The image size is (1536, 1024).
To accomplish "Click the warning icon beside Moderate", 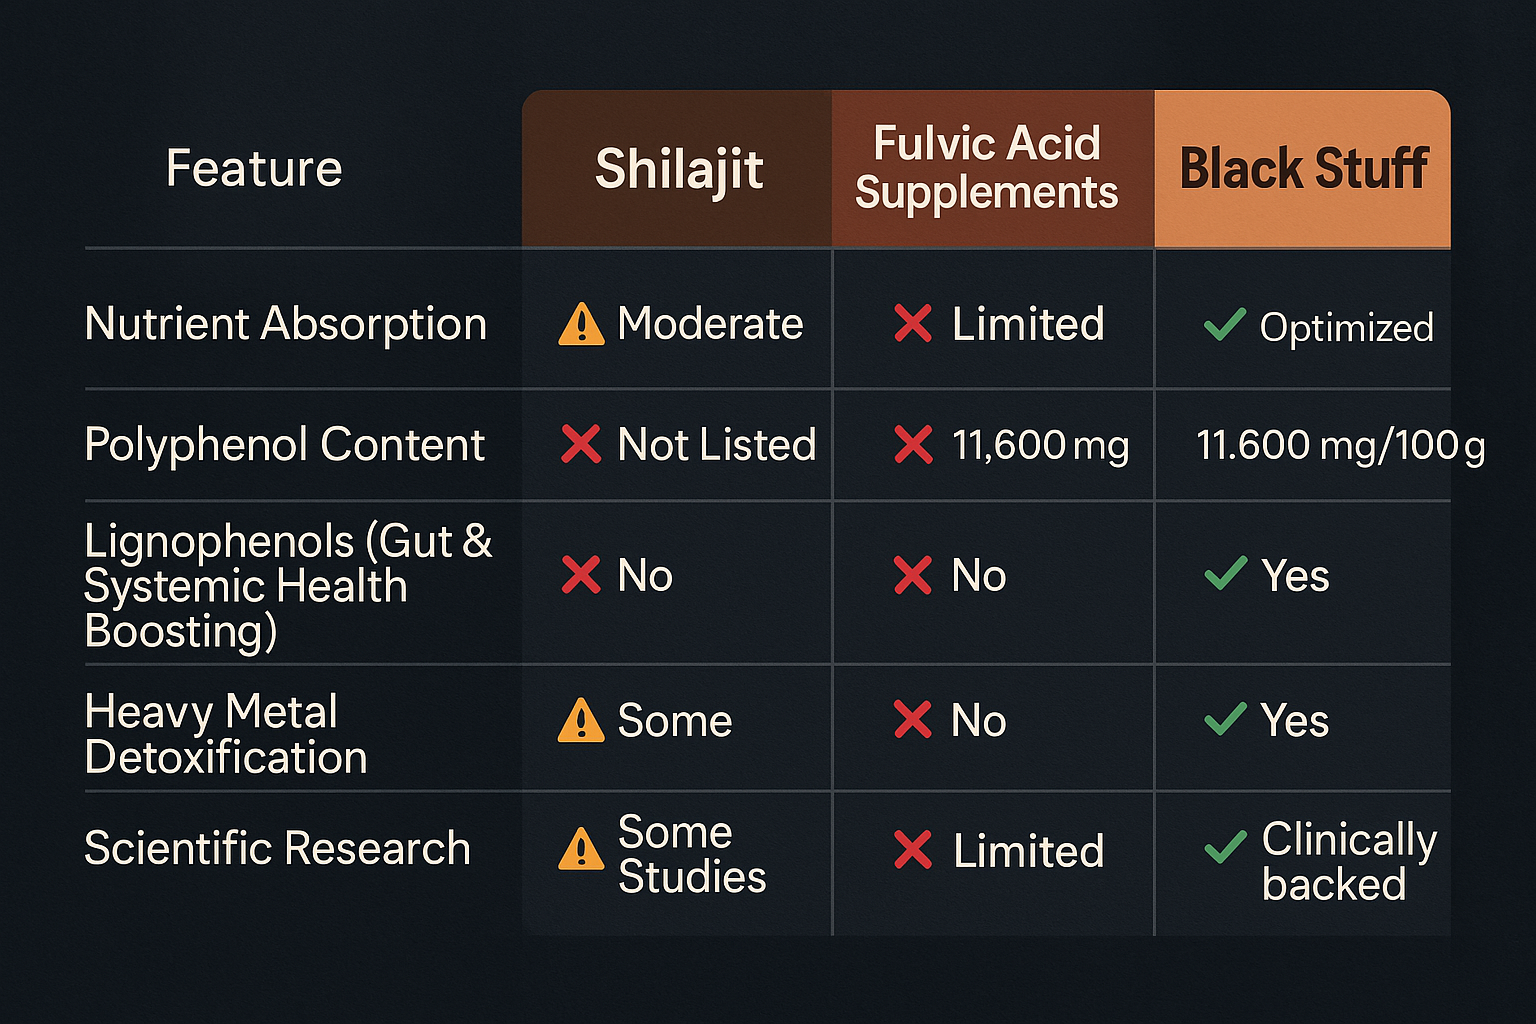I will coord(581,325).
